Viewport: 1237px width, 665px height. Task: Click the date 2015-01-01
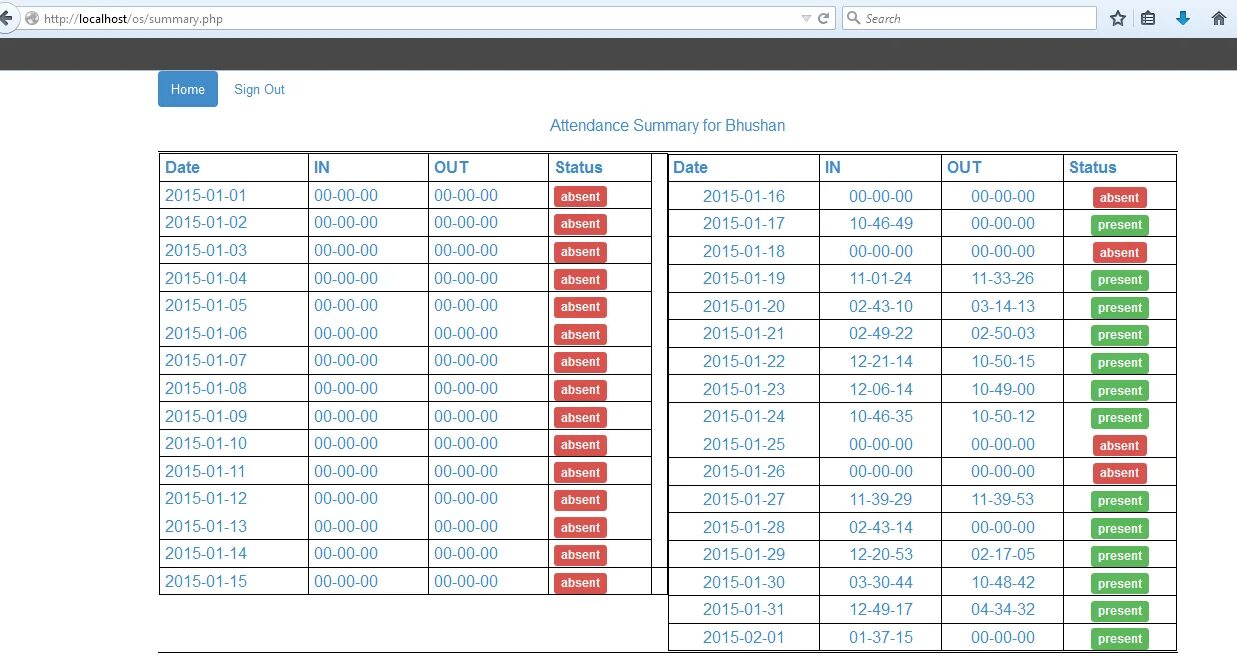pyautogui.click(x=206, y=195)
